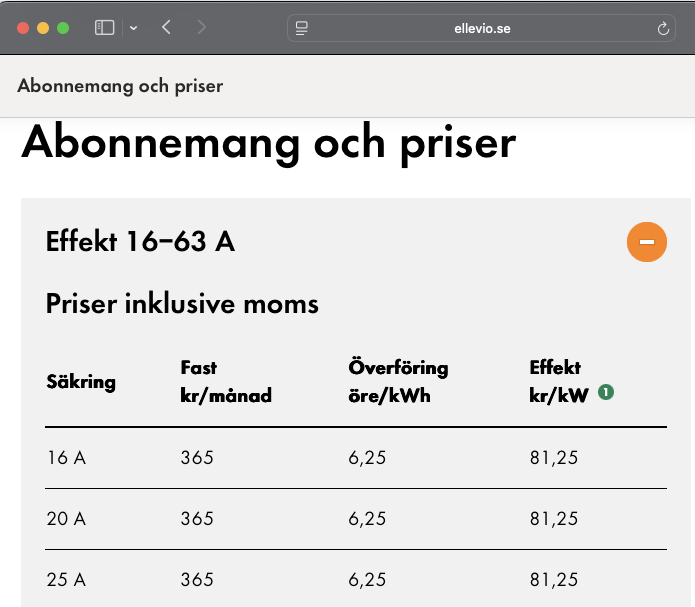Select the 16 A fuse row label
This screenshot has width=695, height=607.
(x=67, y=458)
